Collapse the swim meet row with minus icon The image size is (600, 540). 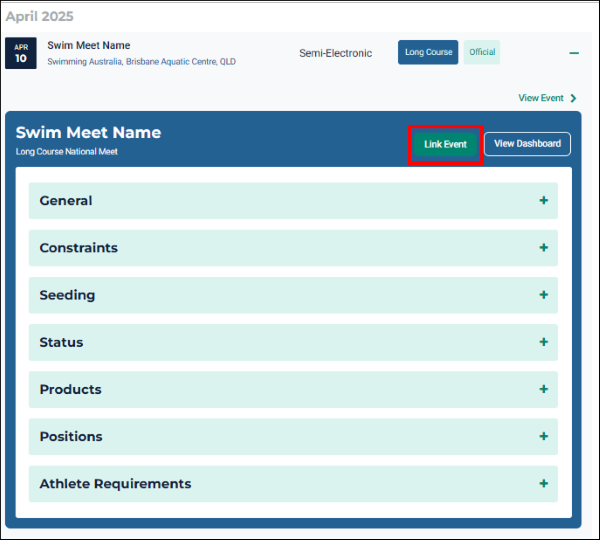[x=574, y=53]
